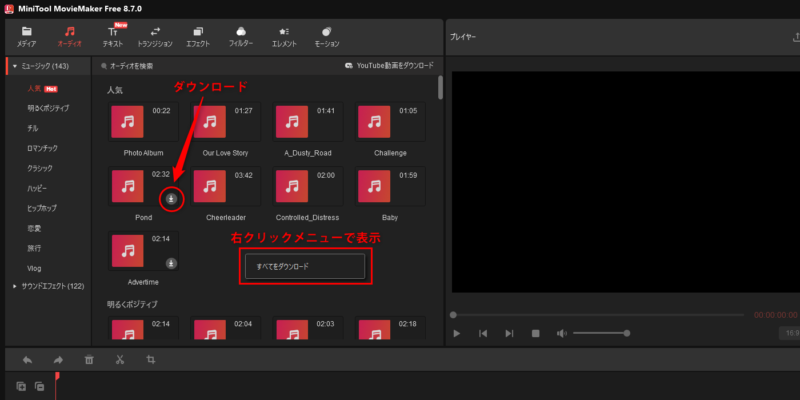800x400 pixels.
Task: Click the second track icon in timeline
Action: pos(39,386)
